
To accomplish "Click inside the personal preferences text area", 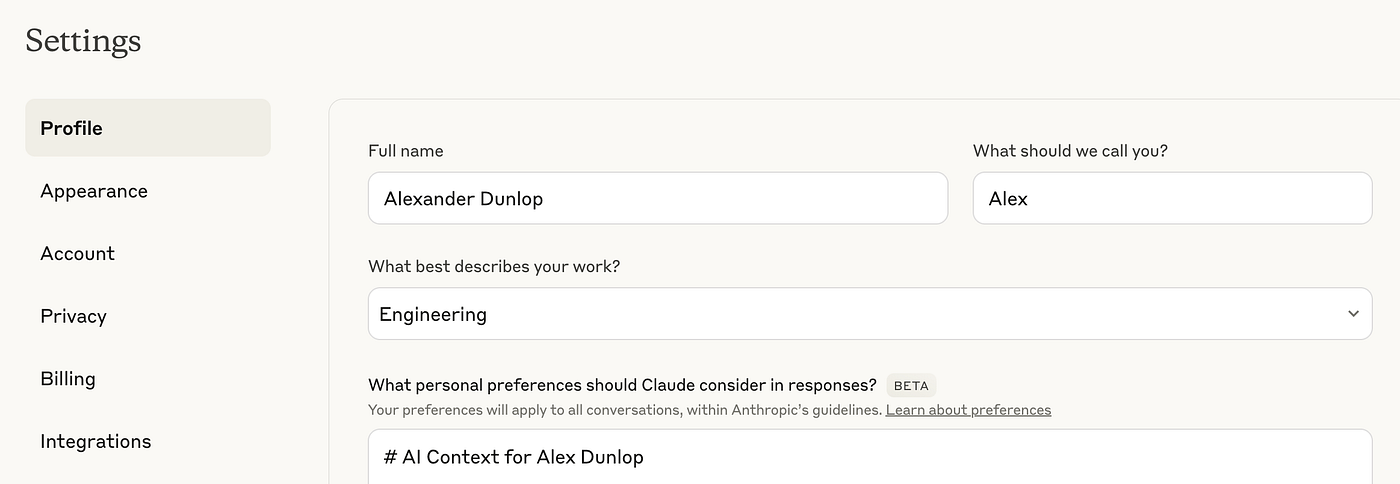I will (x=868, y=458).
